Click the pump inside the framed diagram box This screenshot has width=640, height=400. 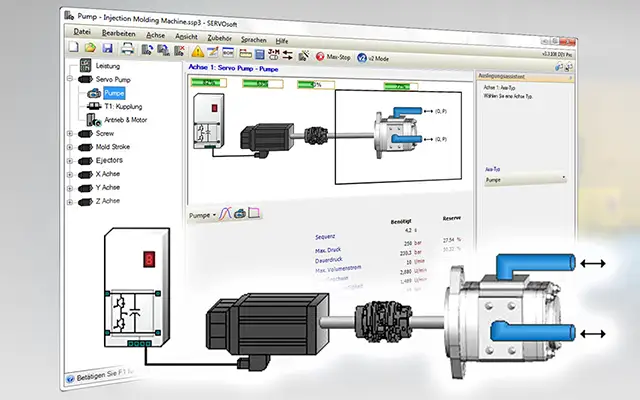click(398, 132)
